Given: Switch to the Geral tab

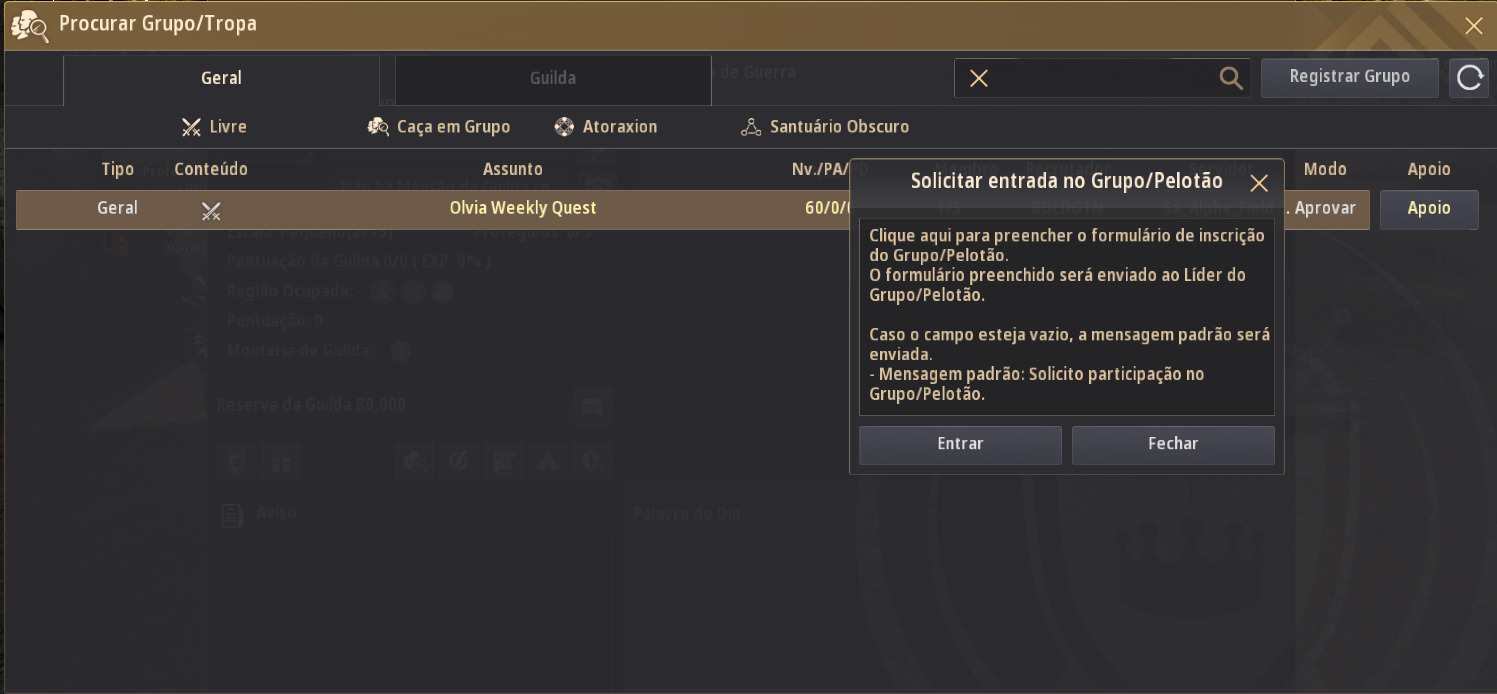Looking at the screenshot, I should pos(221,78).
